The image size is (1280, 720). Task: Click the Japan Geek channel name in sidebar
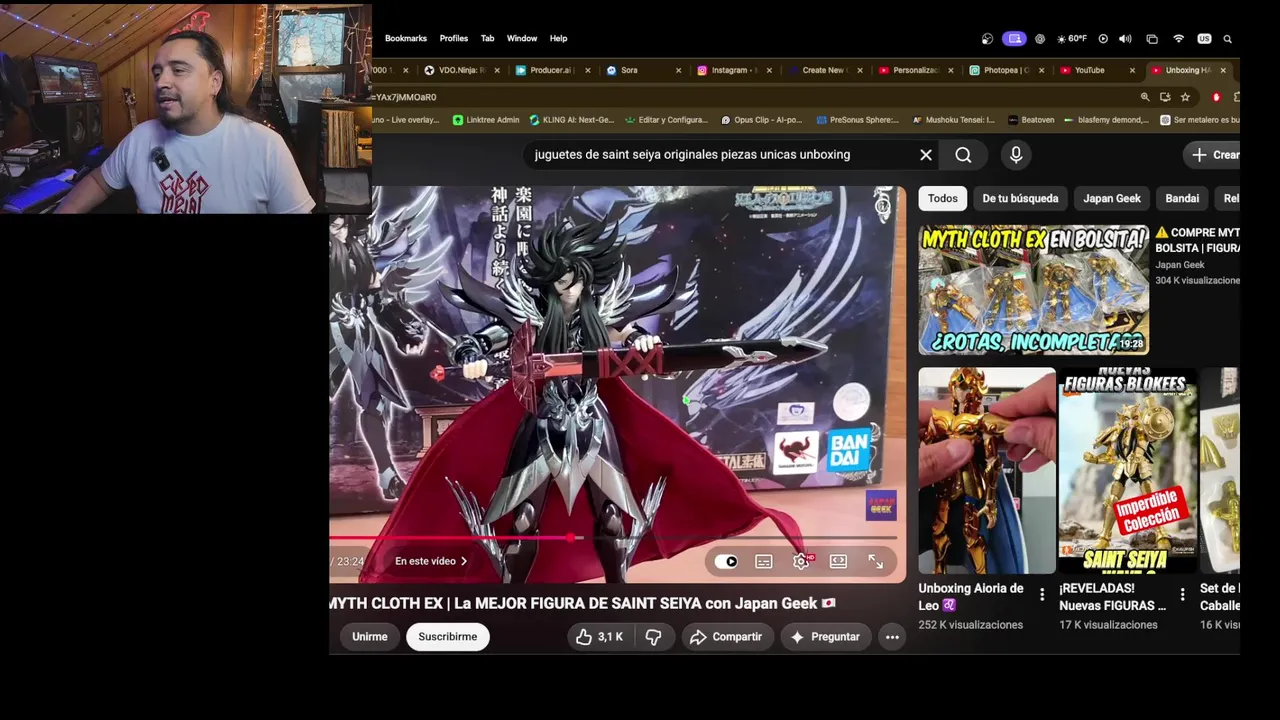click(1180, 265)
